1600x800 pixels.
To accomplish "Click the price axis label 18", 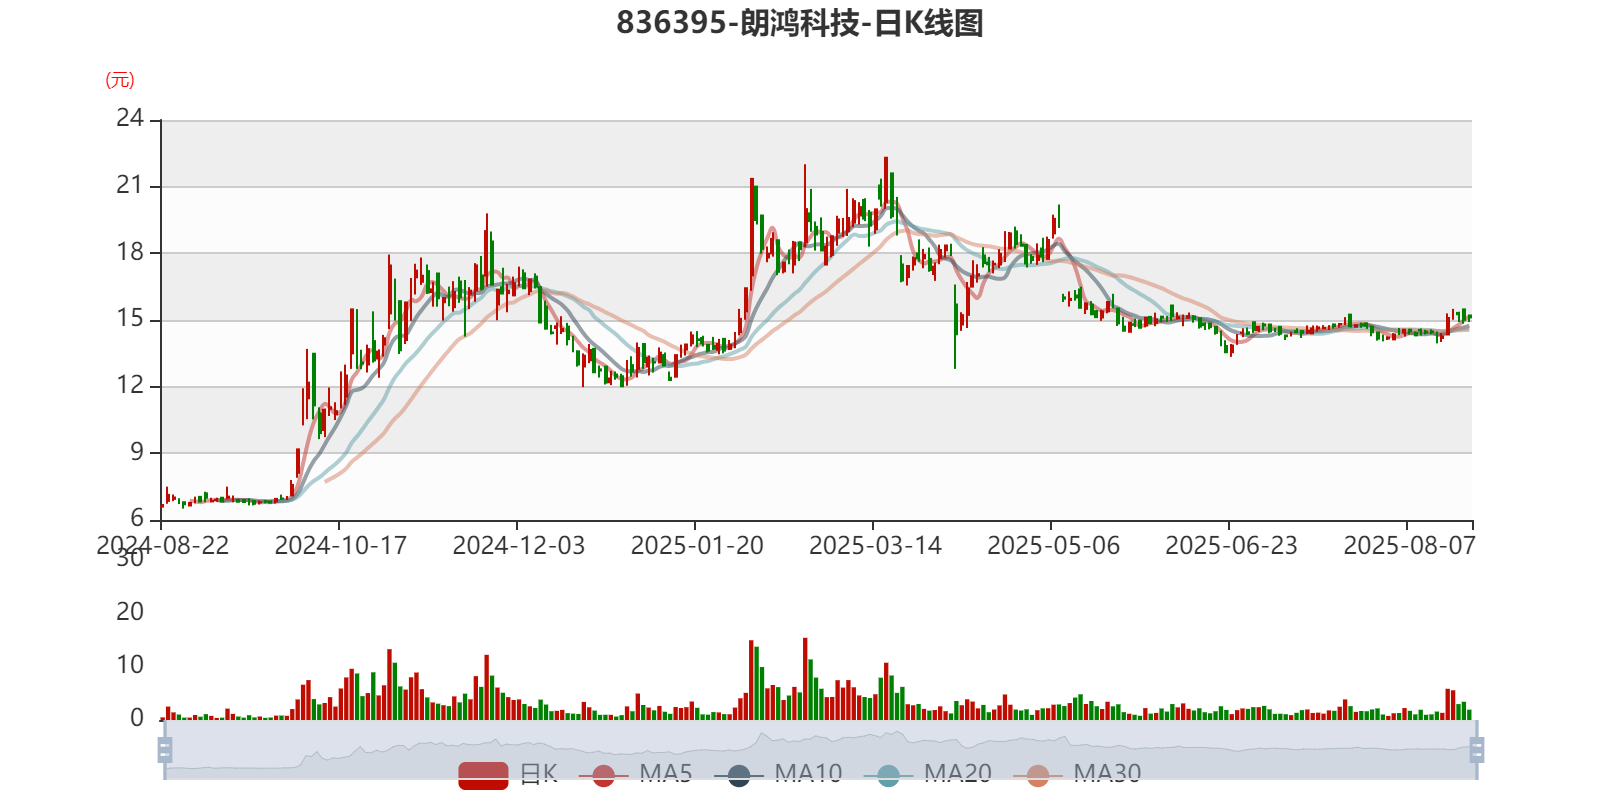I will [x=130, y=252].
